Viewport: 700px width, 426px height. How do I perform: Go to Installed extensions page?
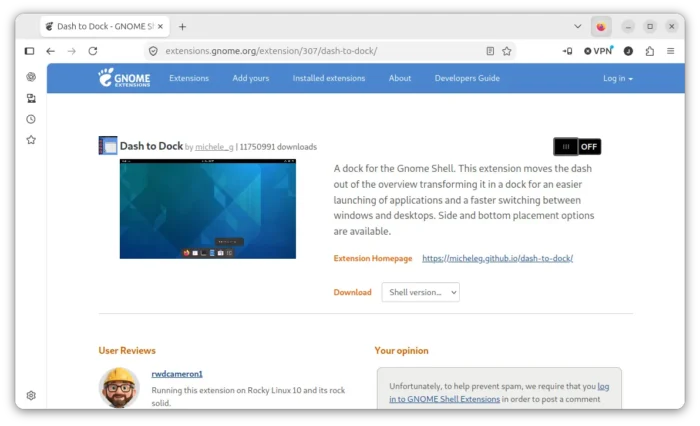pyautogui.click(x=329, y=78)
